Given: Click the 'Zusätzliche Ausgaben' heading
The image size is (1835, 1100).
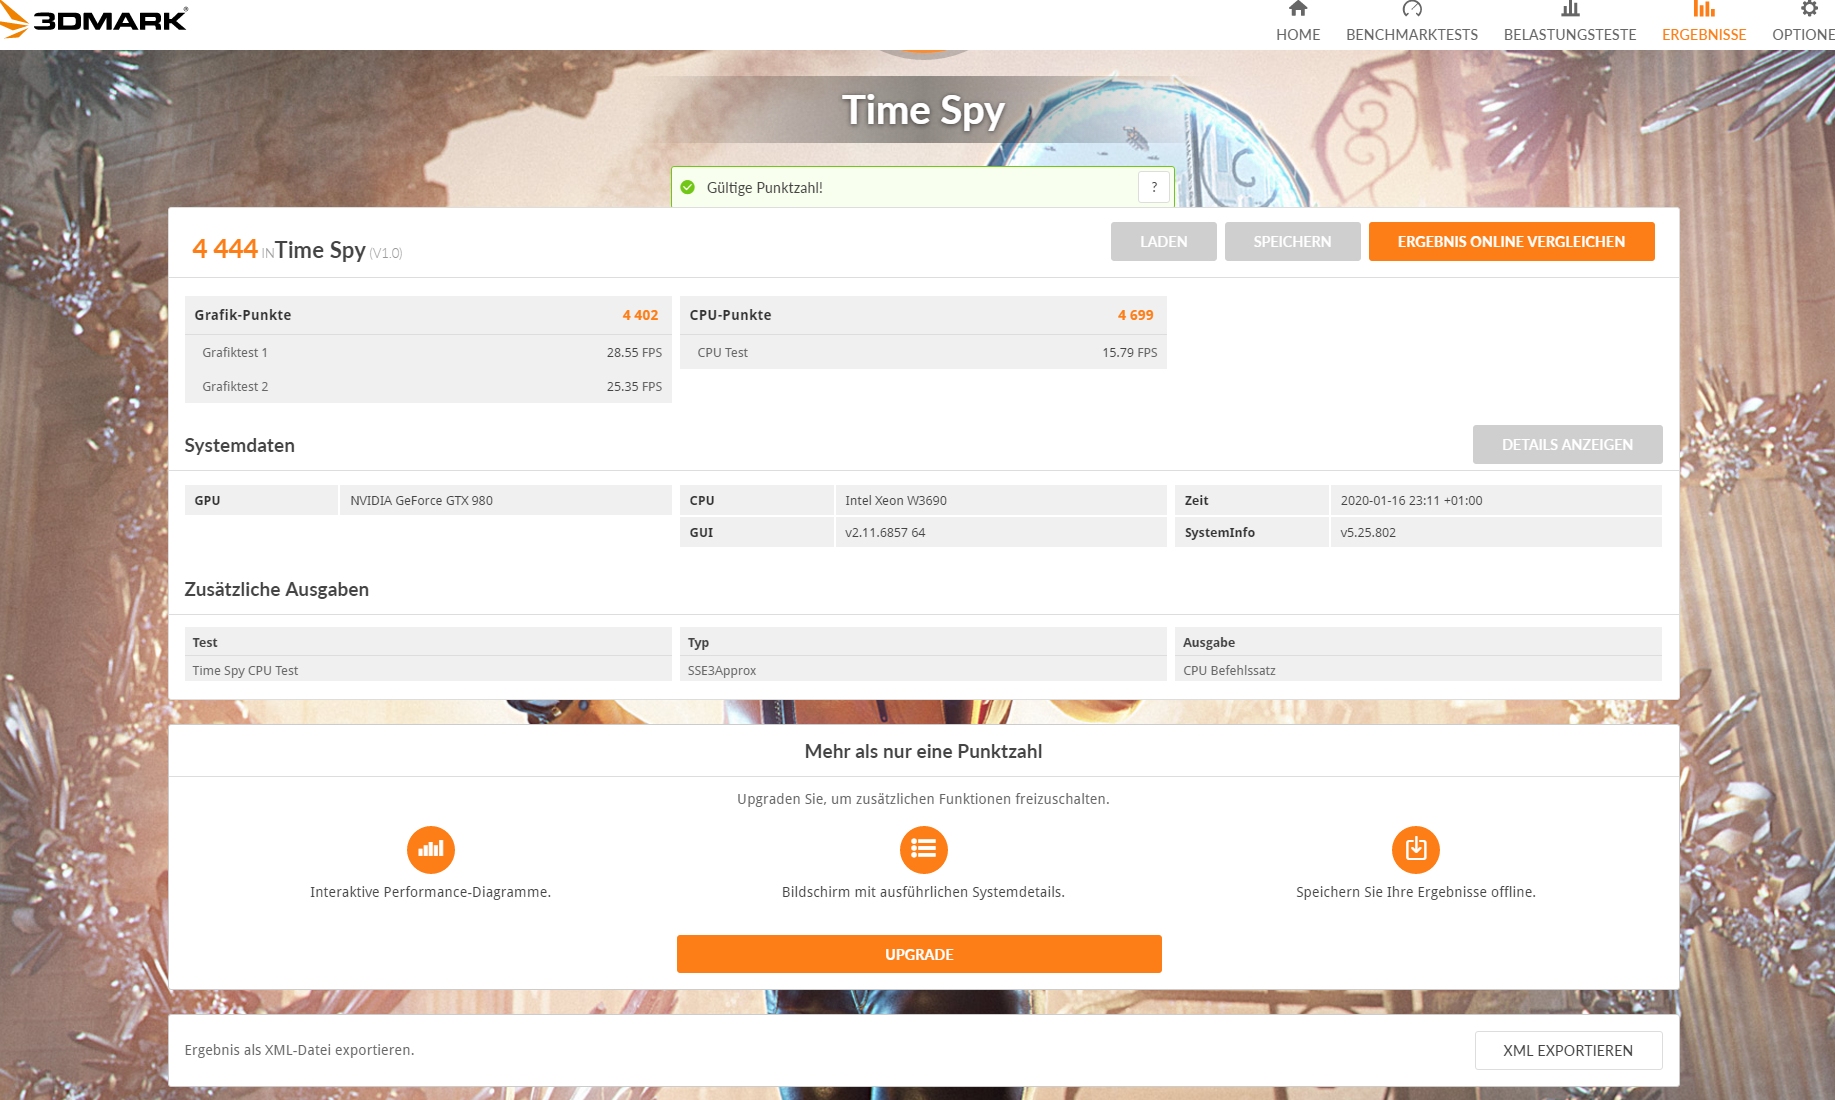Looking at the screenshot, I should pos(276,590).
